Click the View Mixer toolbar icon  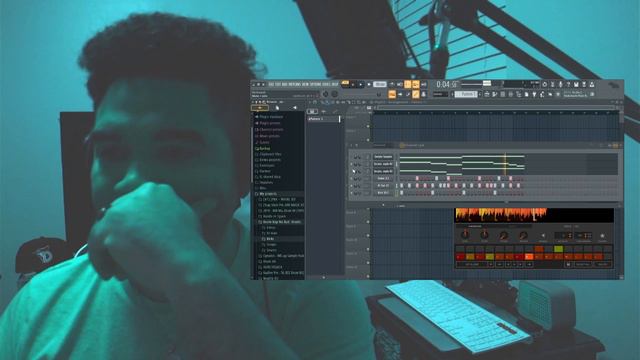(x=511, y=94)
